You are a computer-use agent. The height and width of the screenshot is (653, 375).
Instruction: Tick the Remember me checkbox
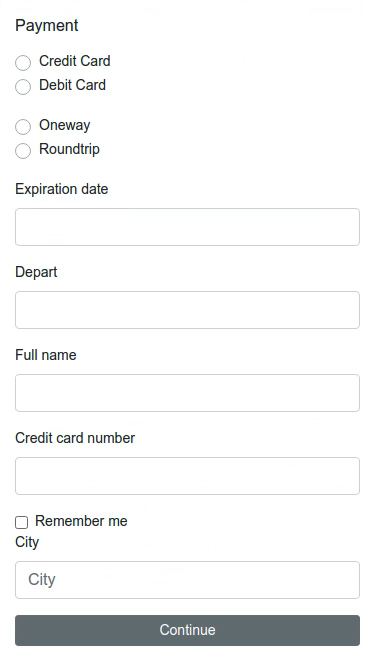point(22,522)
